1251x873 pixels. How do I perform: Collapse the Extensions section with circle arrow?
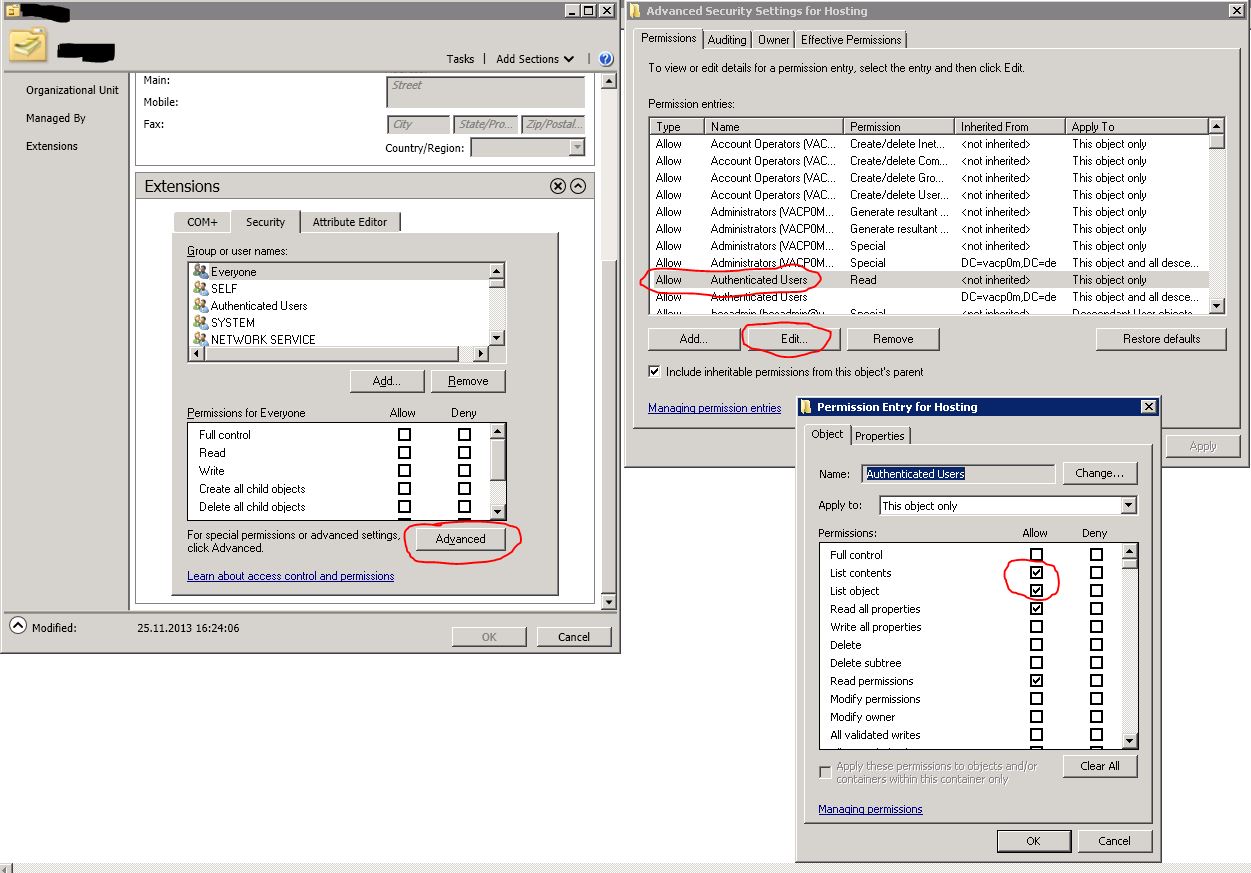(x=577, y=186)
